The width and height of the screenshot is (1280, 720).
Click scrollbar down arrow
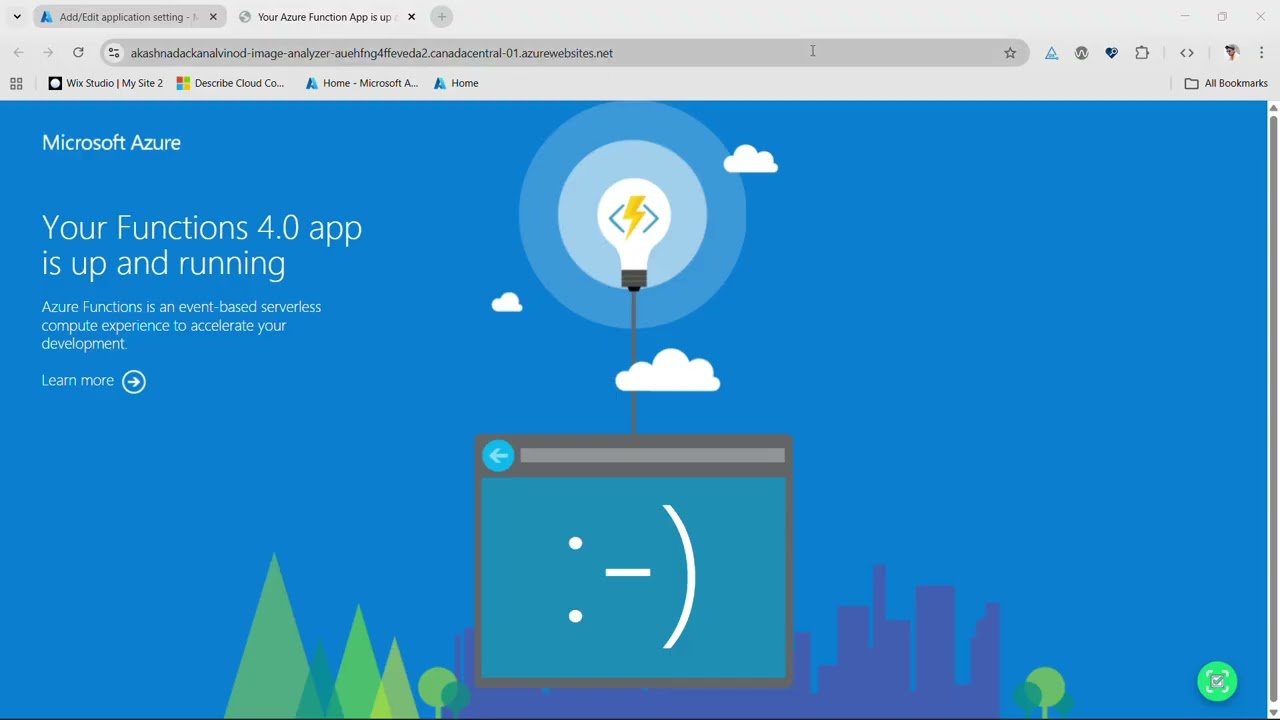[1273, 712]
